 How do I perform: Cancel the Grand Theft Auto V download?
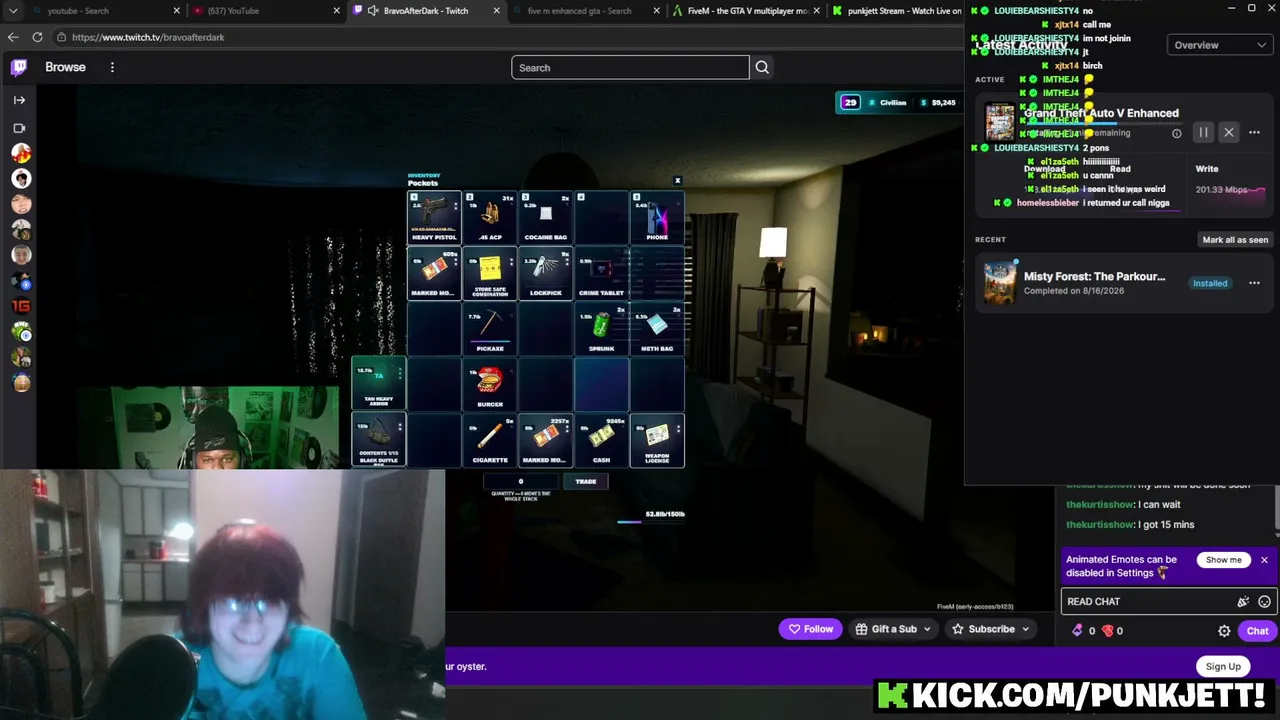point(1229,132)
